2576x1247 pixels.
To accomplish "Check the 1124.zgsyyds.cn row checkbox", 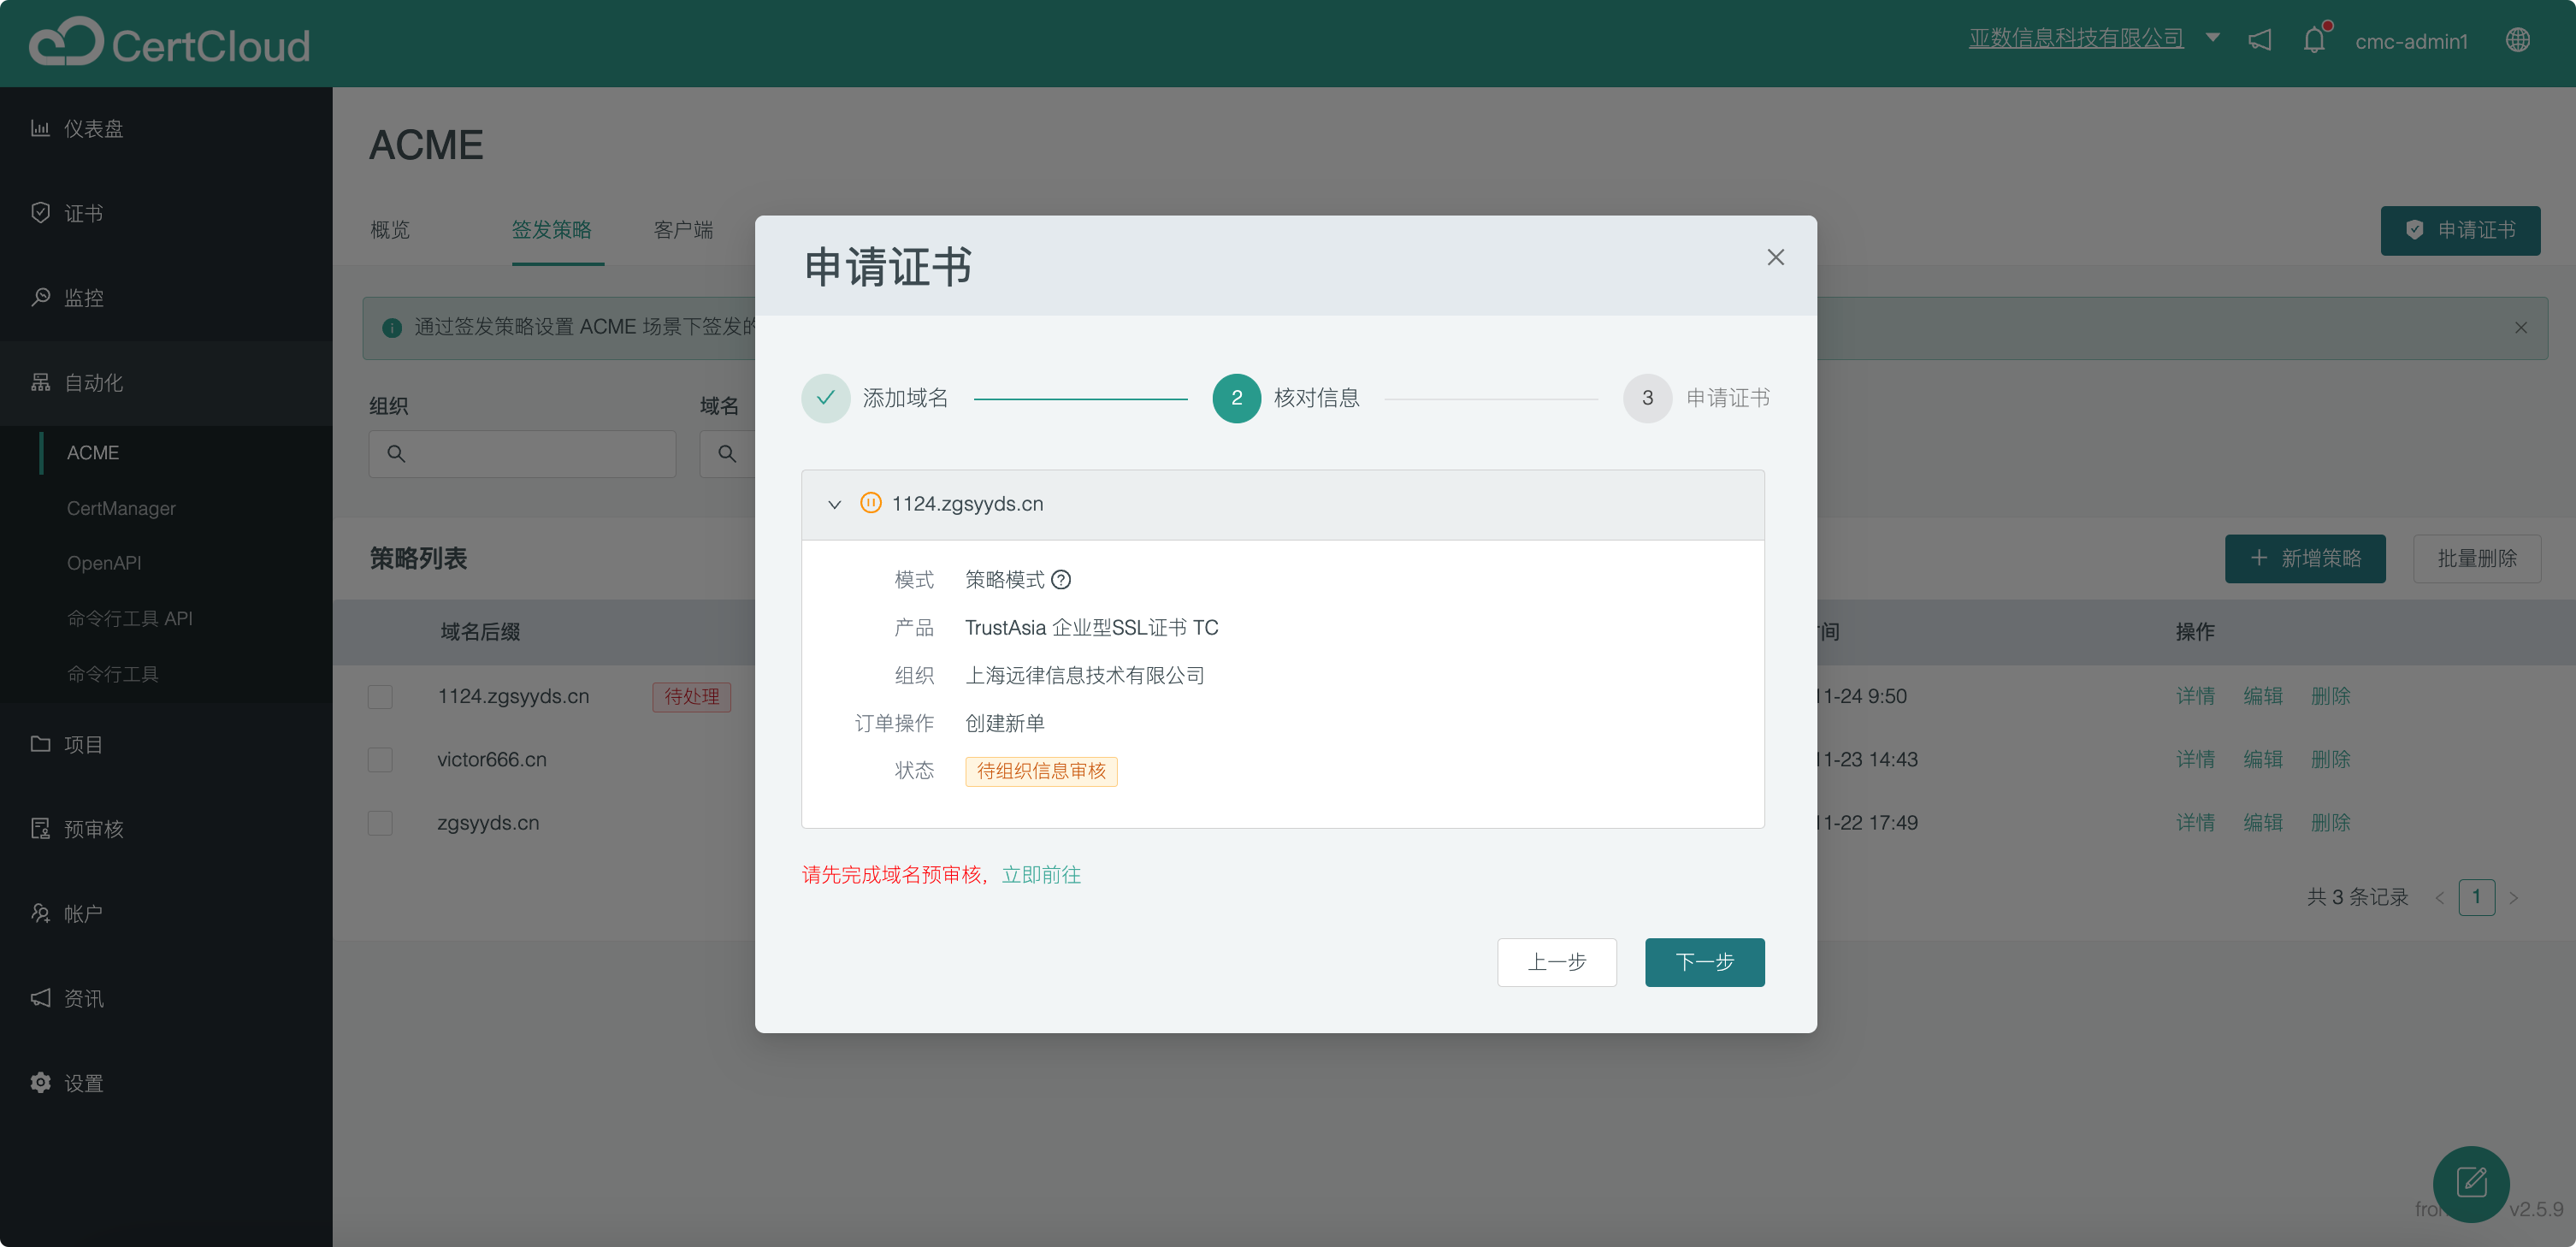I will point(380,697).
